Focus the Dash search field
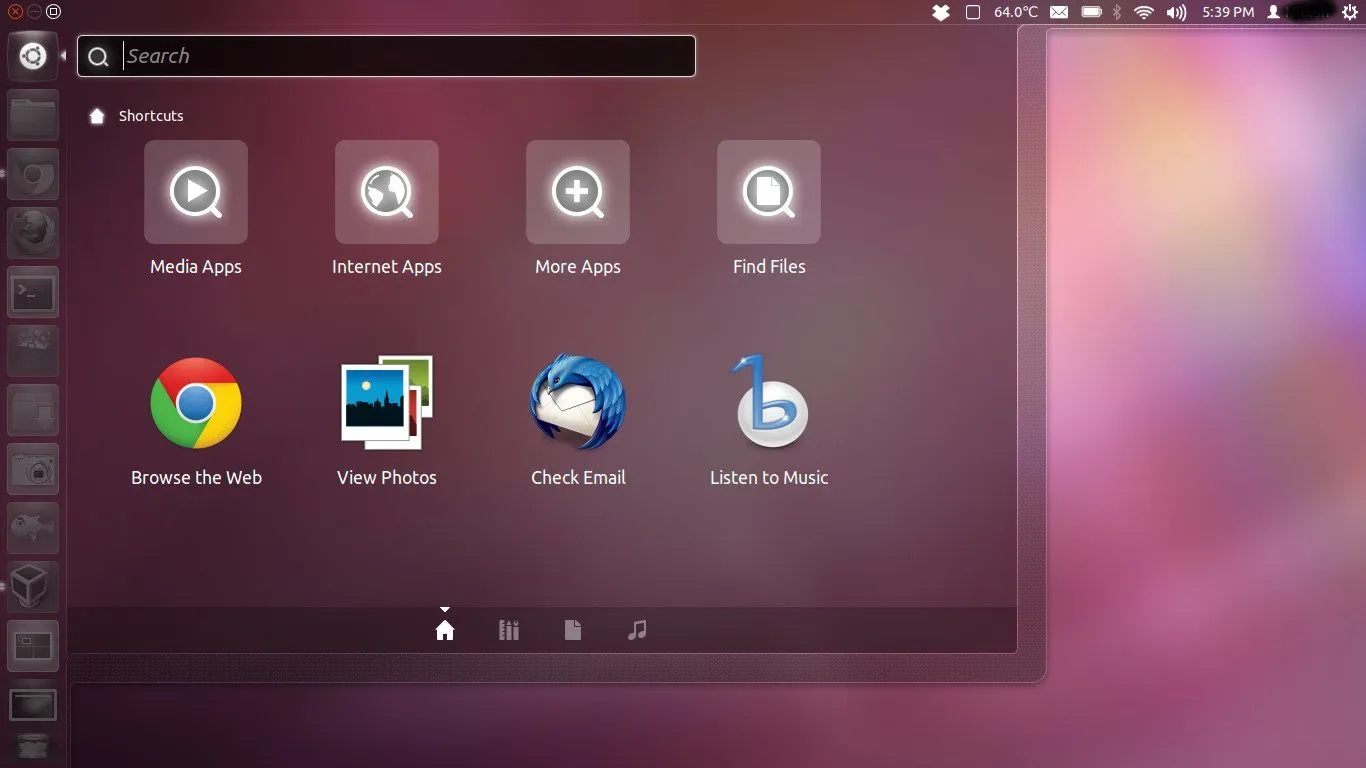The width and height of the screenshot is (1366, 768). coord(386,56)
